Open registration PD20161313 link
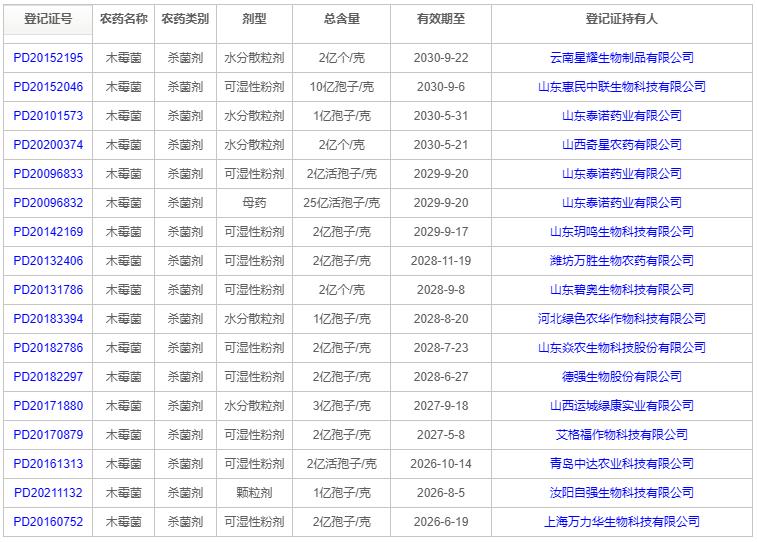The image size is (757, 542). click(x=48, y=464)
